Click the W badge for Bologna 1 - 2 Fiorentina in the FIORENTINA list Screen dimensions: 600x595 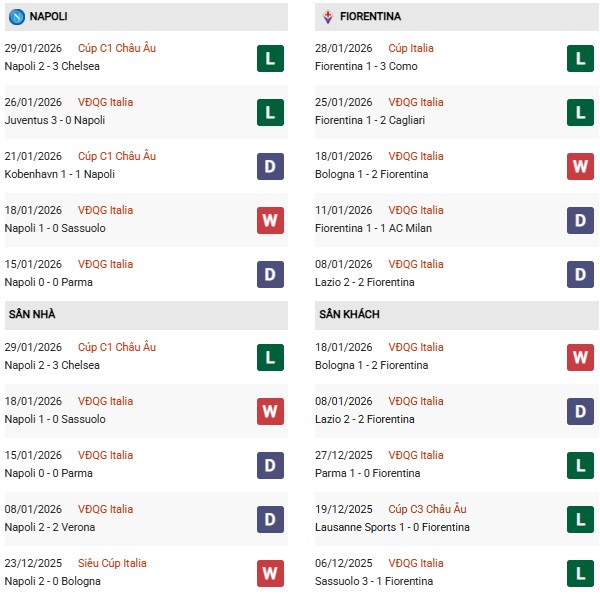tap(581, 166)
